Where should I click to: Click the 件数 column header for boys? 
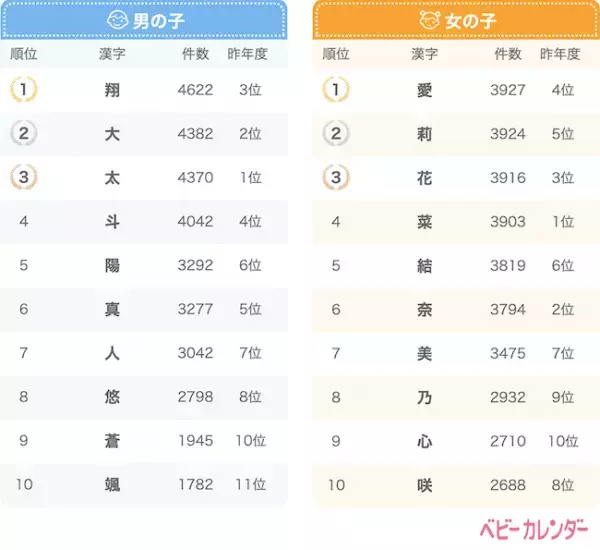pos(195,54)
